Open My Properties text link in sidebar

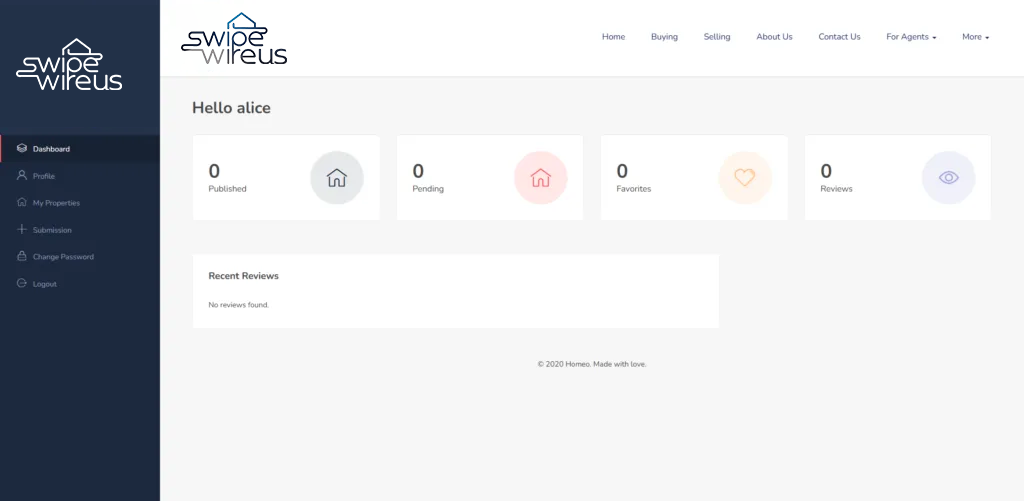56,203
